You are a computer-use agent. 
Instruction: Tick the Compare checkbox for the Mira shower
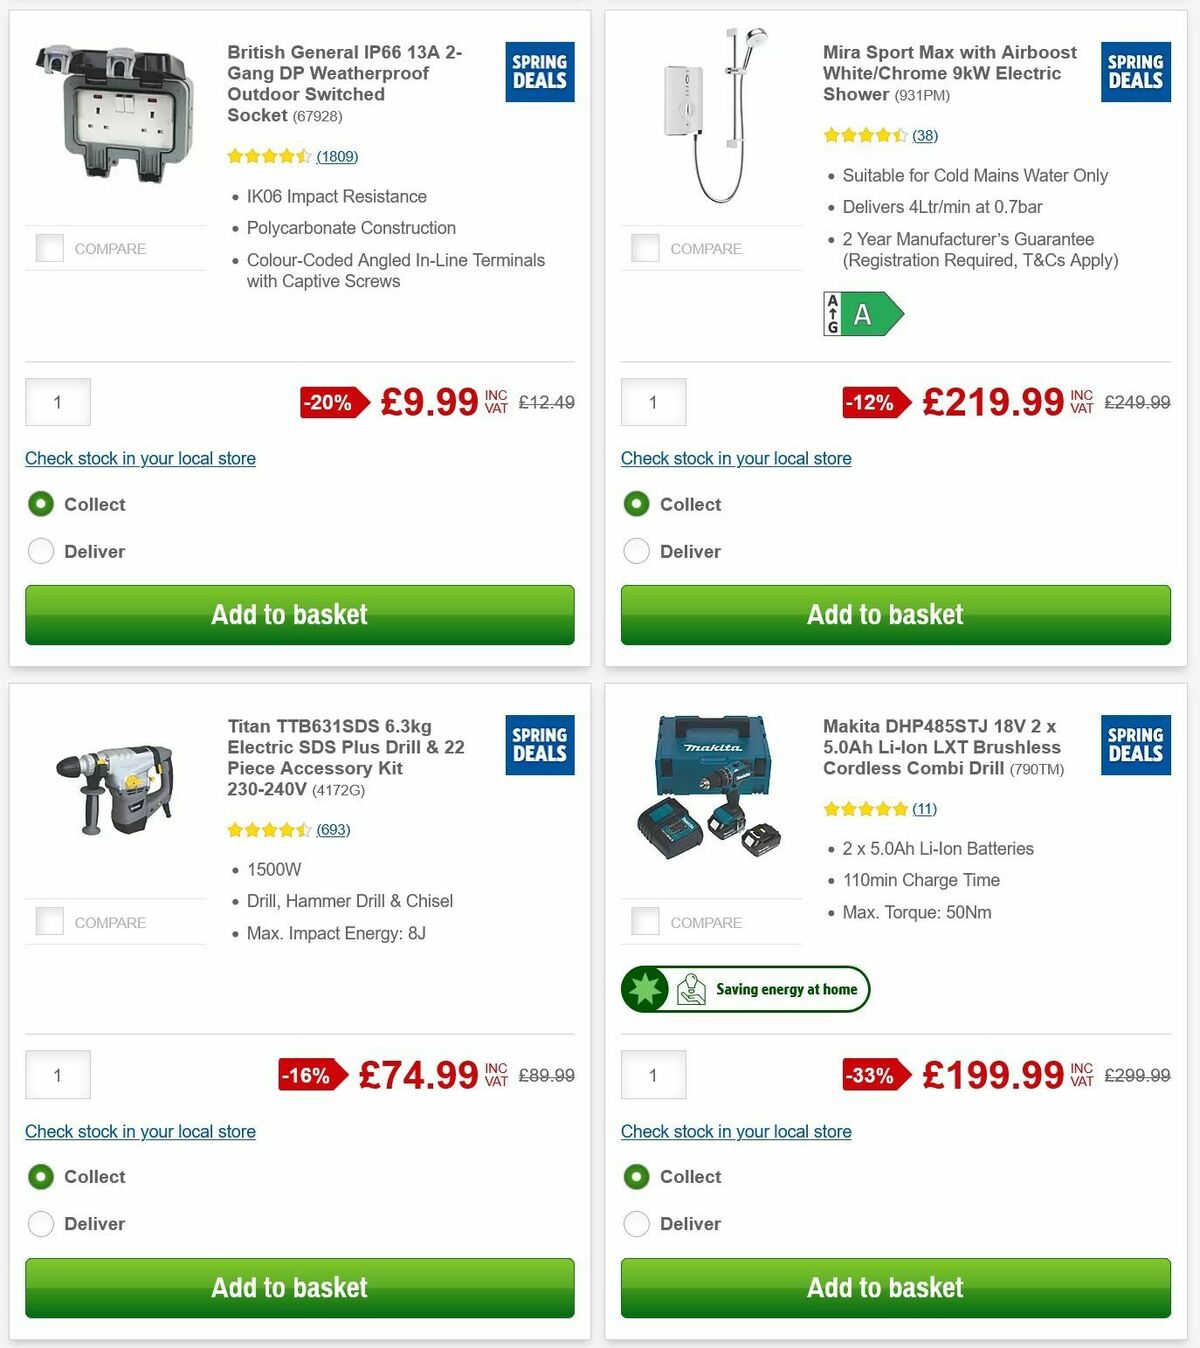645,248
